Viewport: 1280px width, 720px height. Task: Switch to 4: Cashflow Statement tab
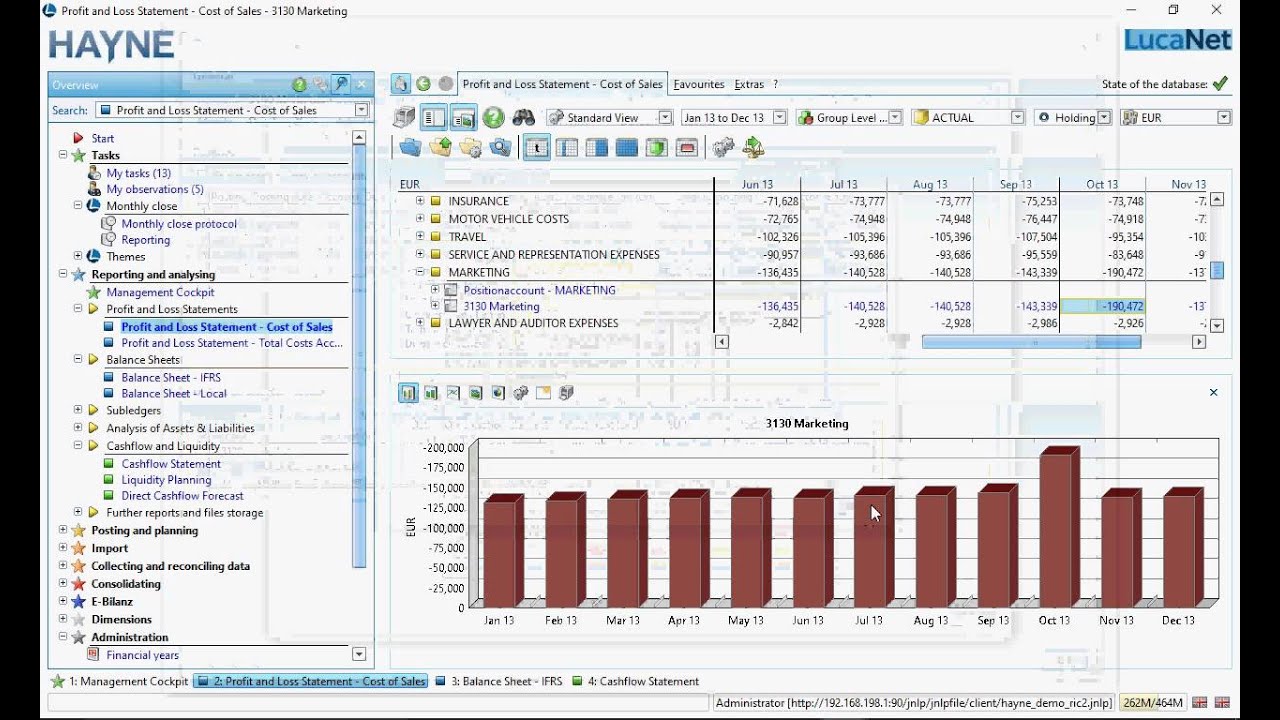click(635, 681)
